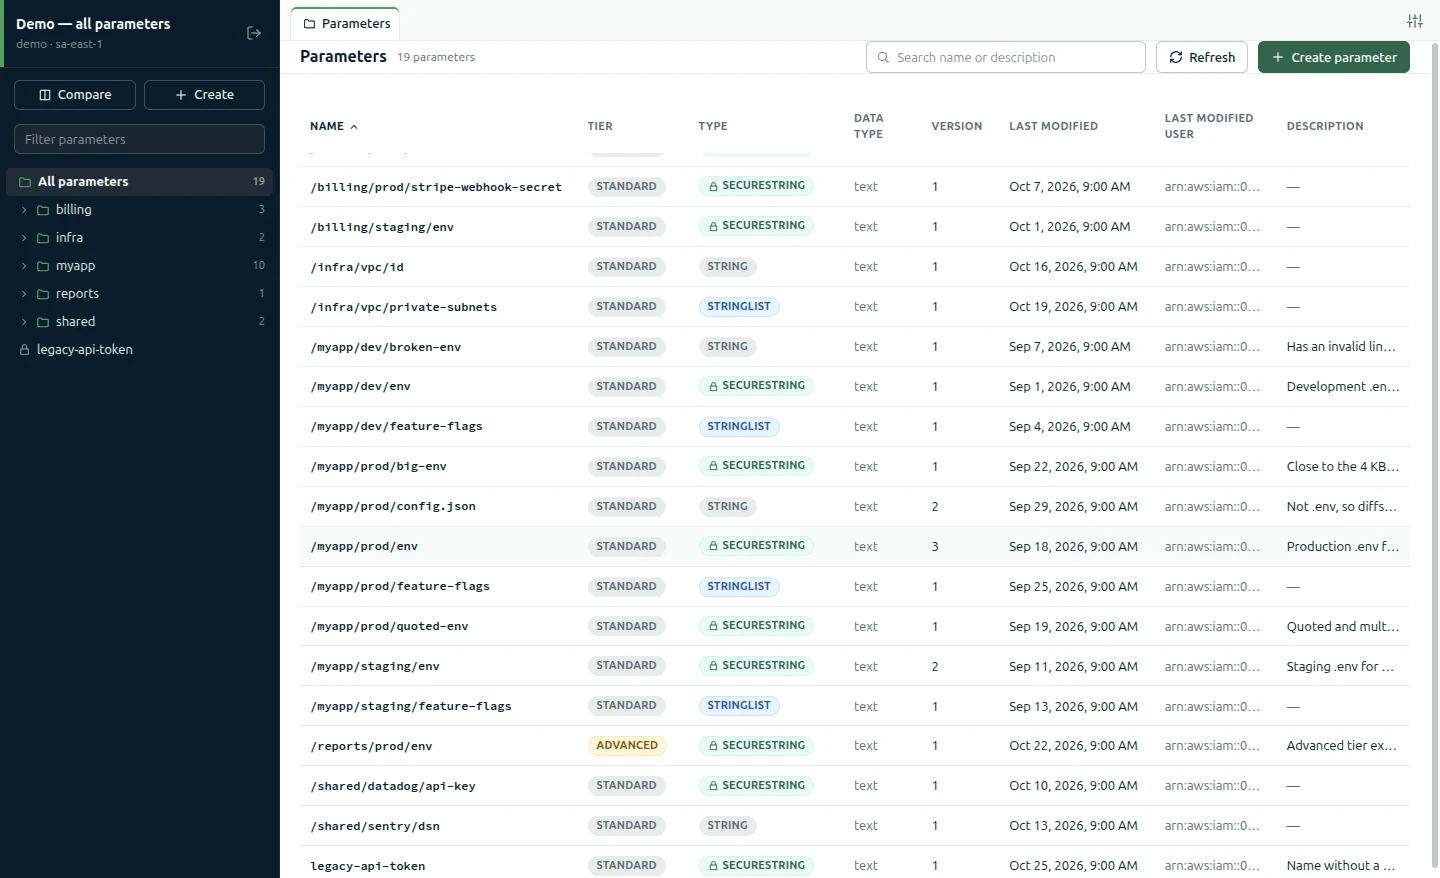This screenshot has width=1440, height=878.
Task: Focus the Filter parameters input
Action: pos(139,139)
